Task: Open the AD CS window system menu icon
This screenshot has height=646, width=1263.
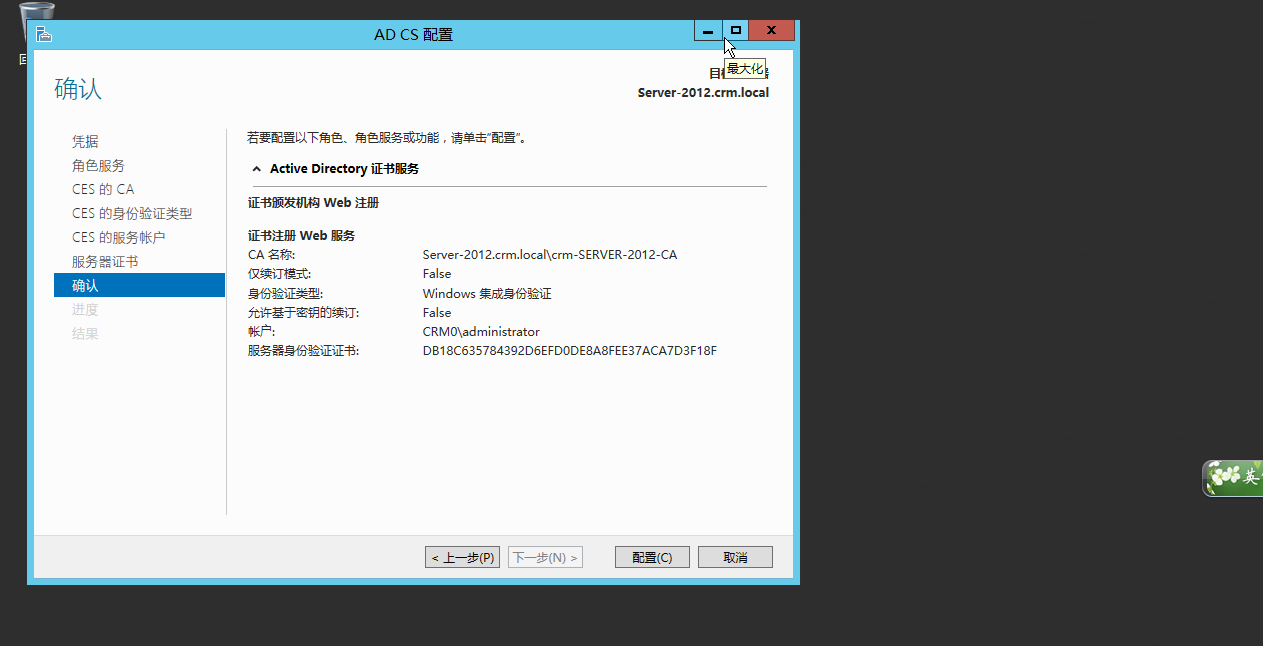Action: (43, 34)
